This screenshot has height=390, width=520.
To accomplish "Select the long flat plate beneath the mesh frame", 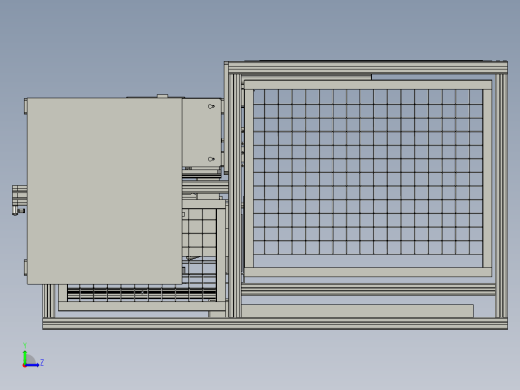I will pos(357,311).
